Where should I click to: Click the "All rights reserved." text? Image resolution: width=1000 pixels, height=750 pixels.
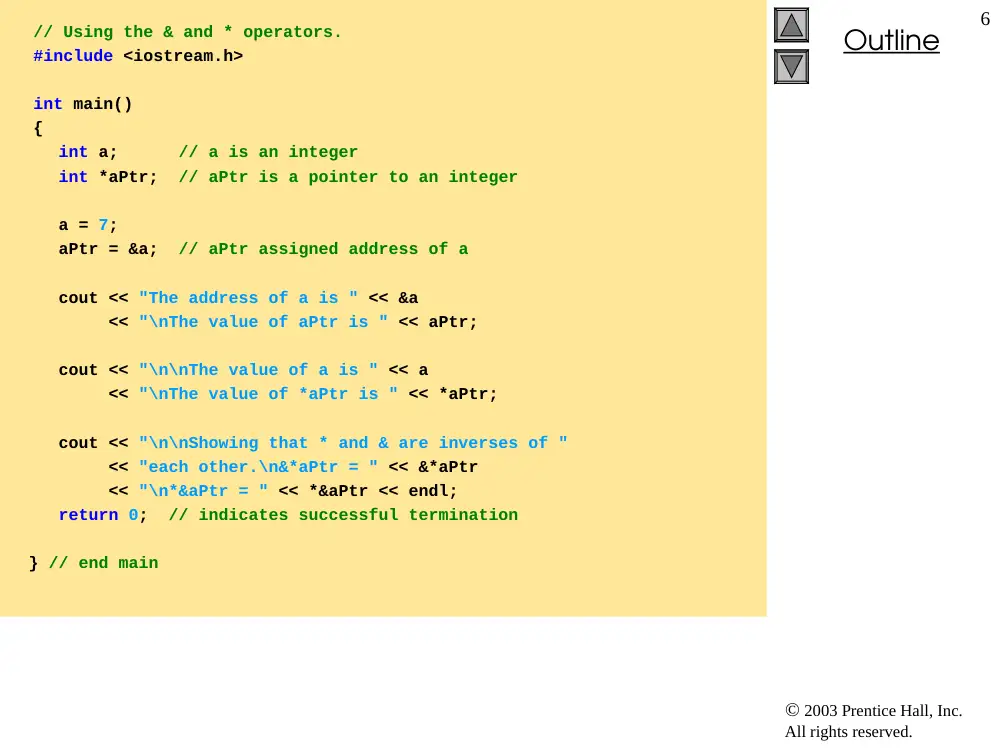[x=849, y=732]
